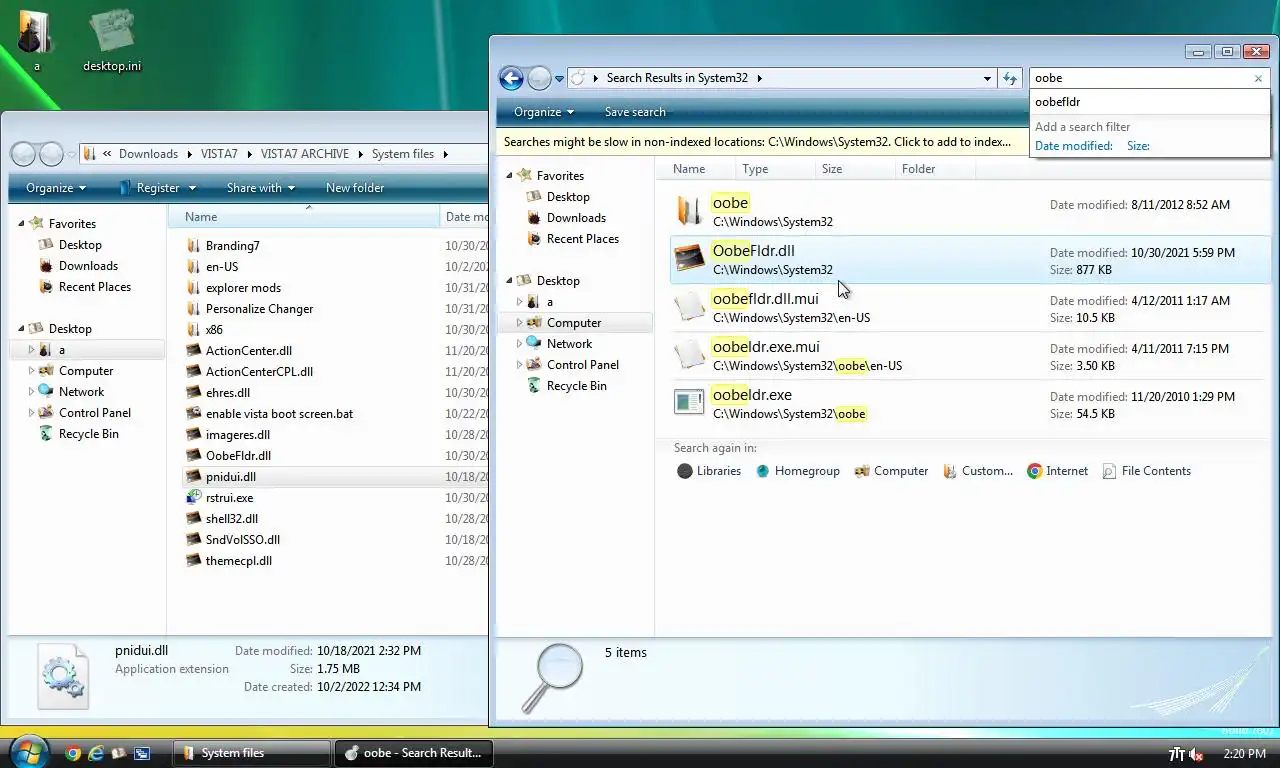Click the taskbar clock showing 2:20 PM
The width and height of the screenshot is (1280, 768).
1244,754
